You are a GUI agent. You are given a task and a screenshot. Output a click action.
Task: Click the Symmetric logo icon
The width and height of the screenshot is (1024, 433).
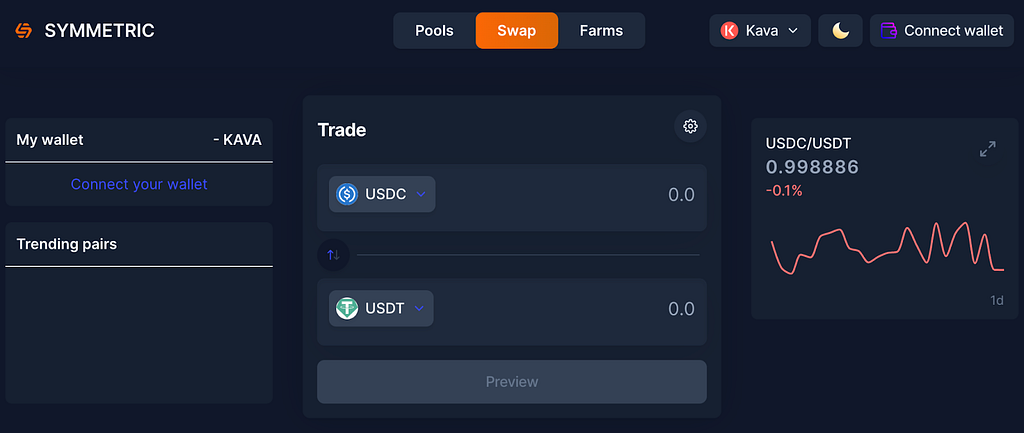pos(24,31)
